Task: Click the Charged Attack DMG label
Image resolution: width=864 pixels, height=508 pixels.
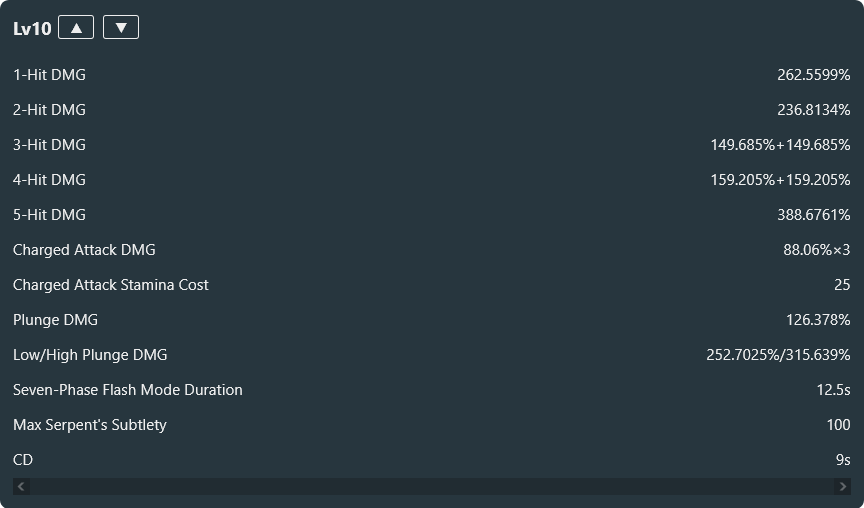Action: 84,250
